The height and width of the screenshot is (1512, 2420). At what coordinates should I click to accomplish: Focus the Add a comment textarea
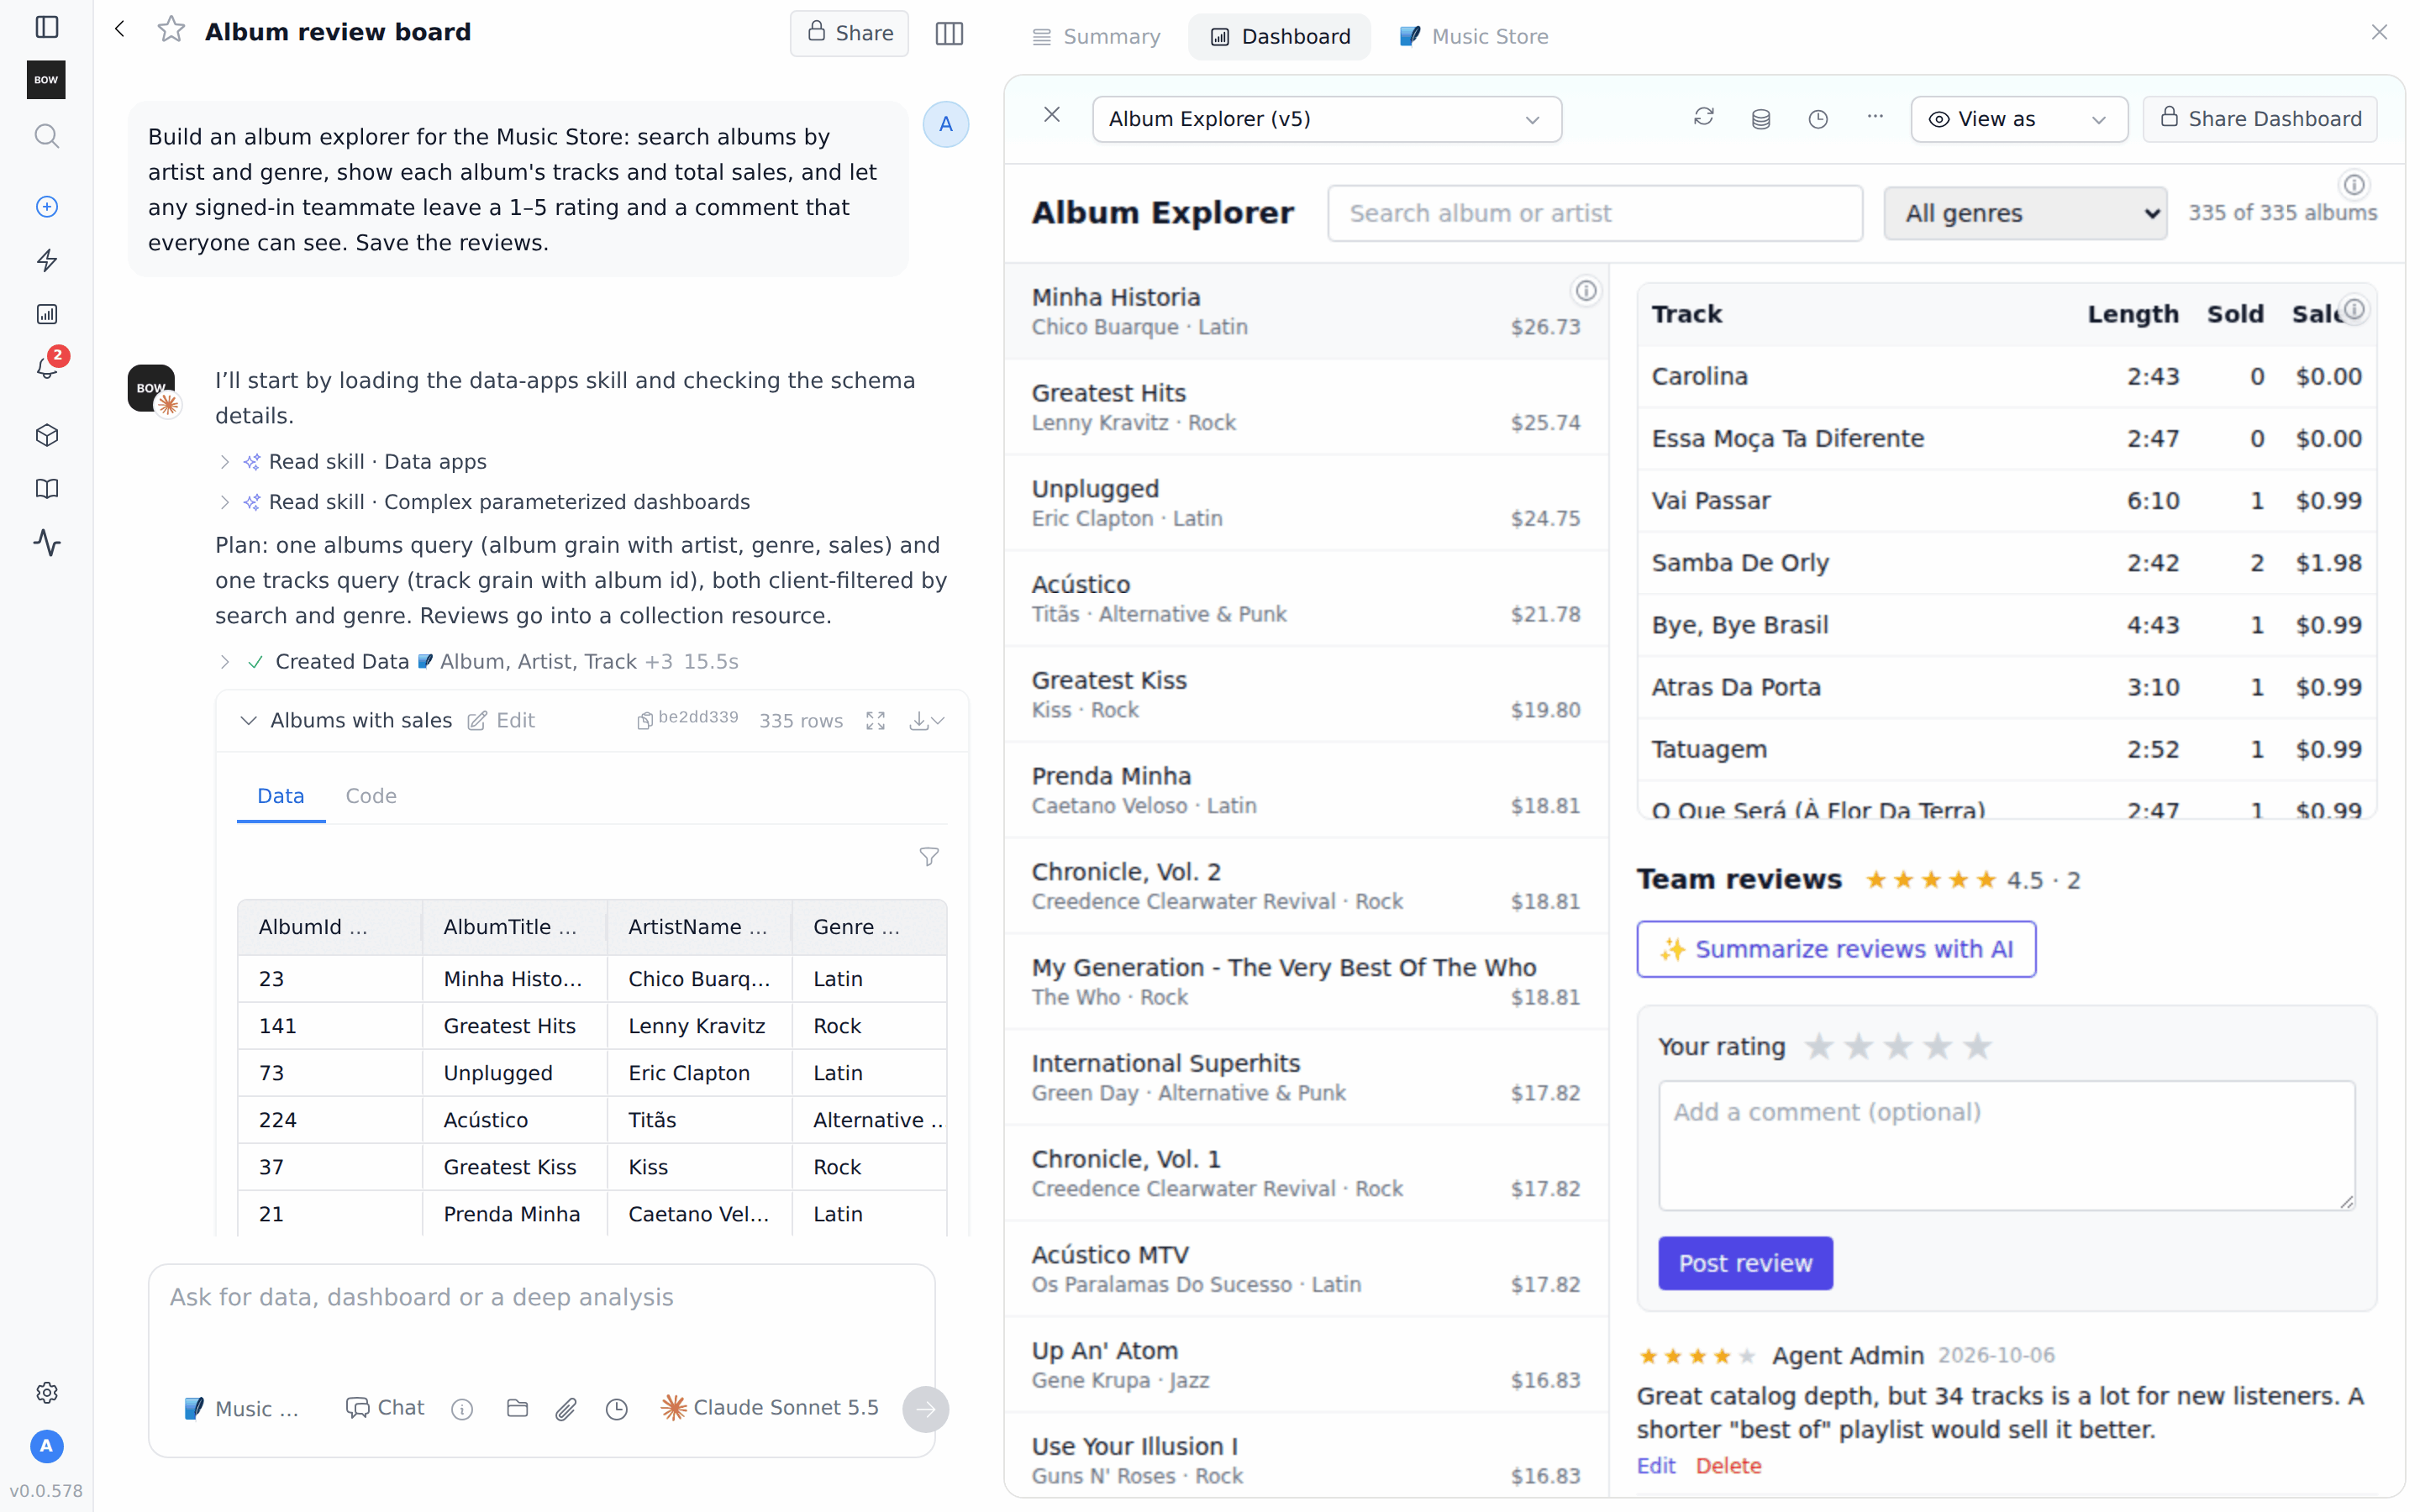tap(2006, 1145)
